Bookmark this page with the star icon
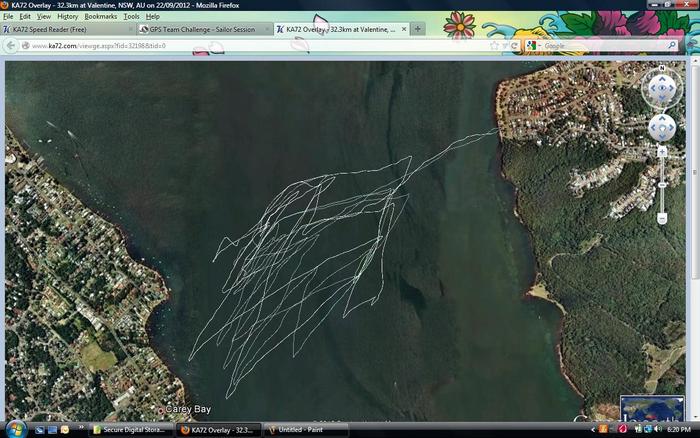The image size is (700, 438). point(494,45)
